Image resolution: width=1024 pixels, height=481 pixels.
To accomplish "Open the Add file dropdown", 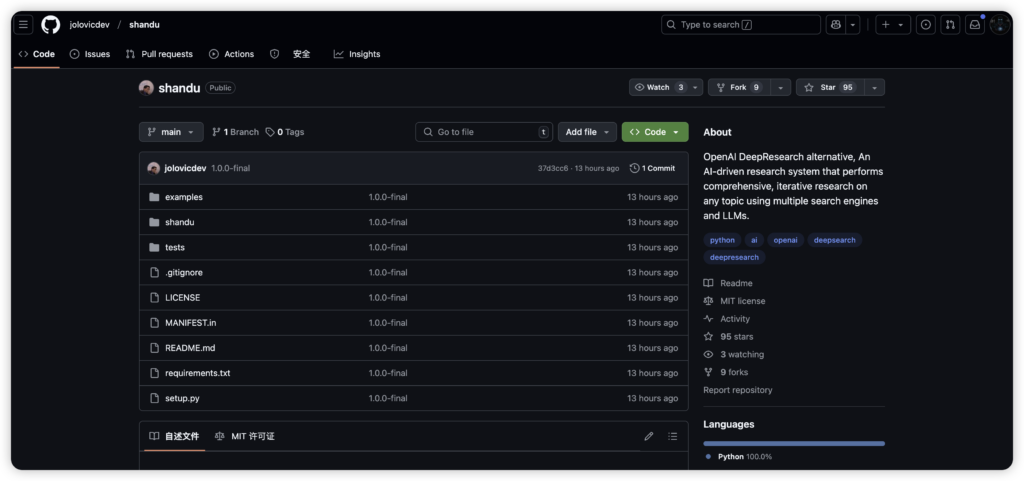I will (x=587, y=132).
